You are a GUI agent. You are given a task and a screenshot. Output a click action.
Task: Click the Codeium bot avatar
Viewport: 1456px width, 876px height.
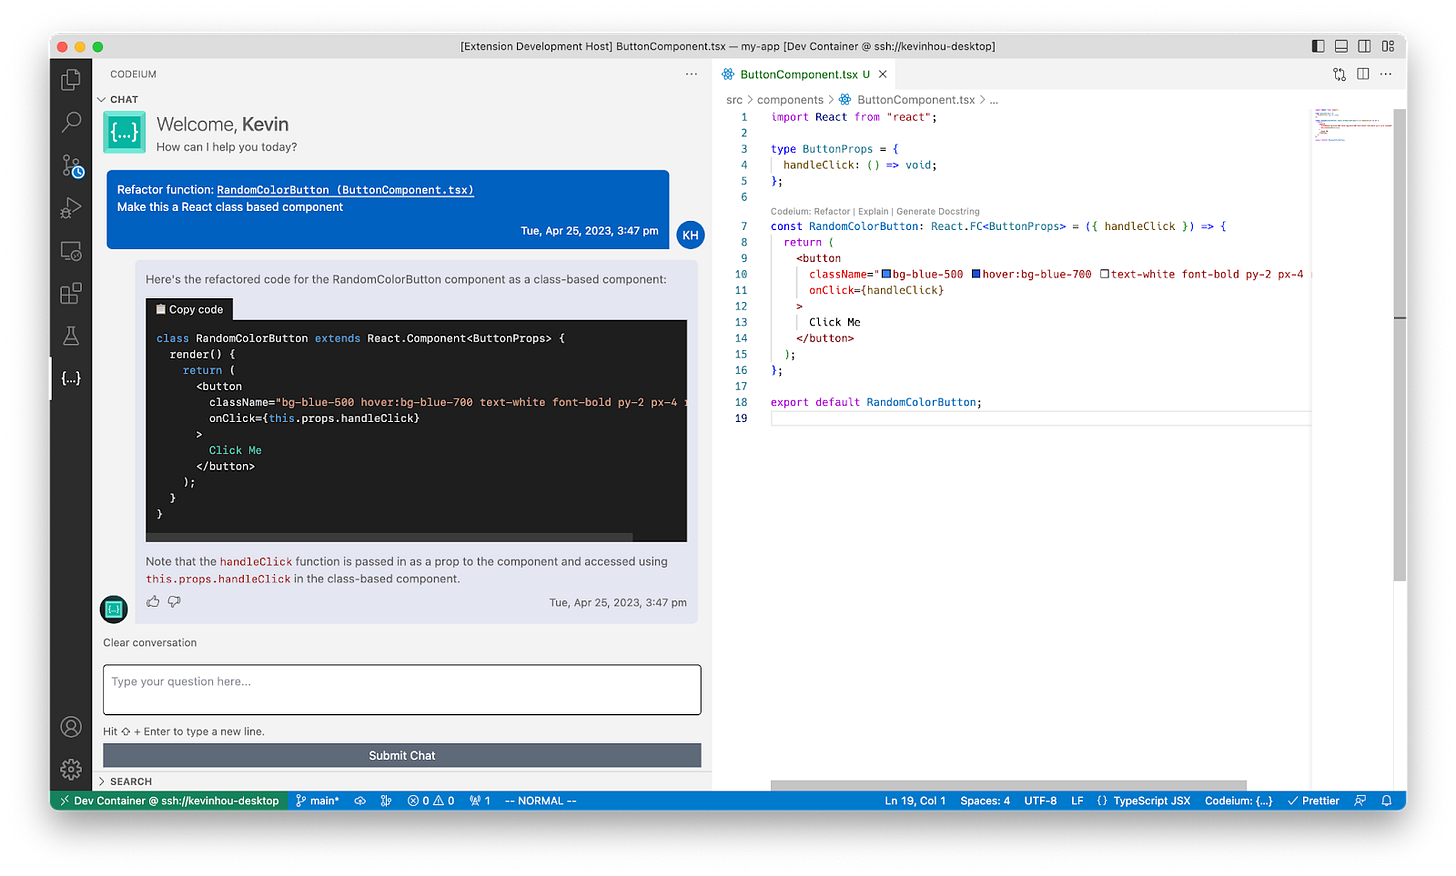[x=114, y=608]
